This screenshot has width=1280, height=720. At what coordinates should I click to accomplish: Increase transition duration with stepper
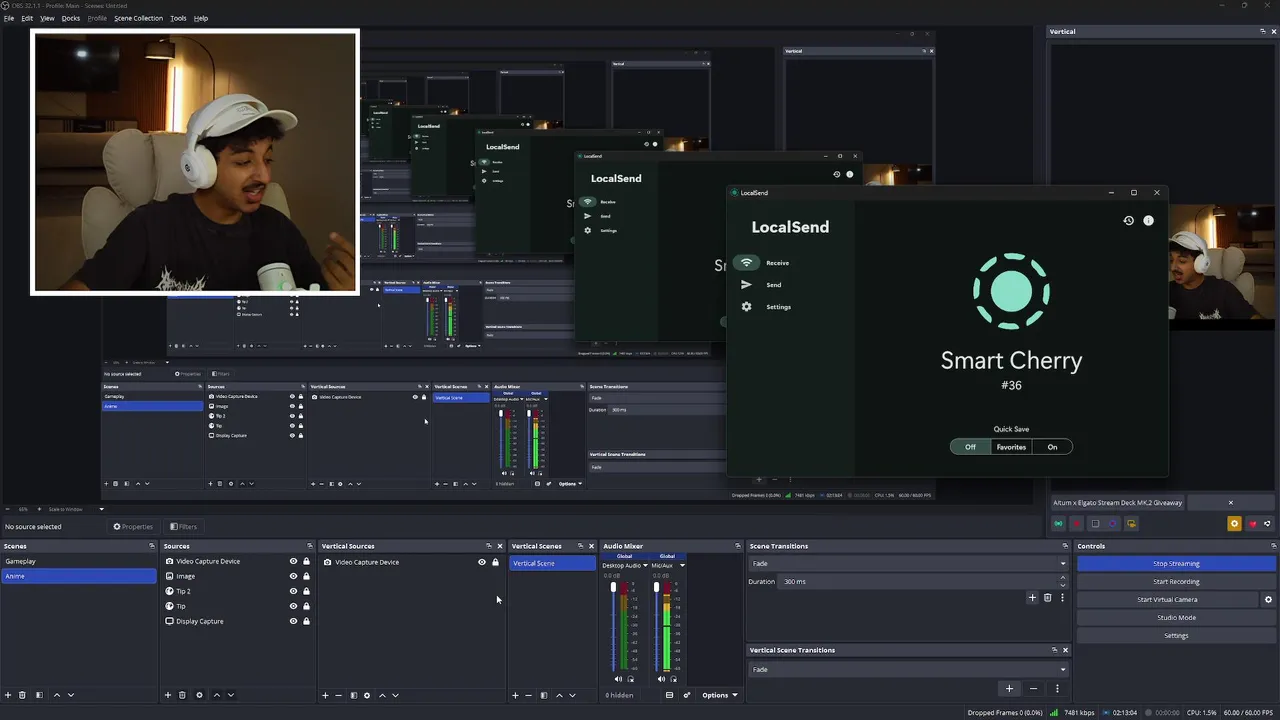(x=1063, y=578)
